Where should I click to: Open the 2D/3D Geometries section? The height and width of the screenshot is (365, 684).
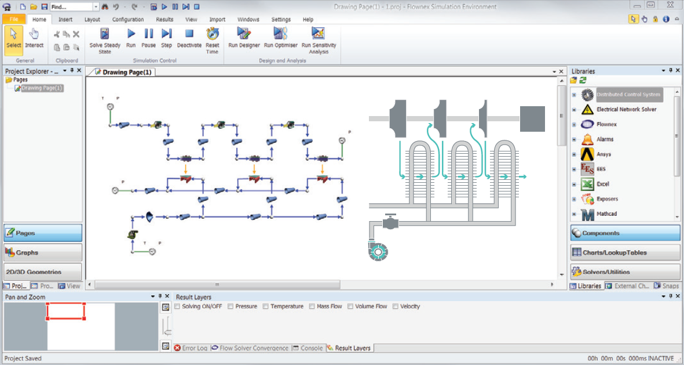[43, 272]
